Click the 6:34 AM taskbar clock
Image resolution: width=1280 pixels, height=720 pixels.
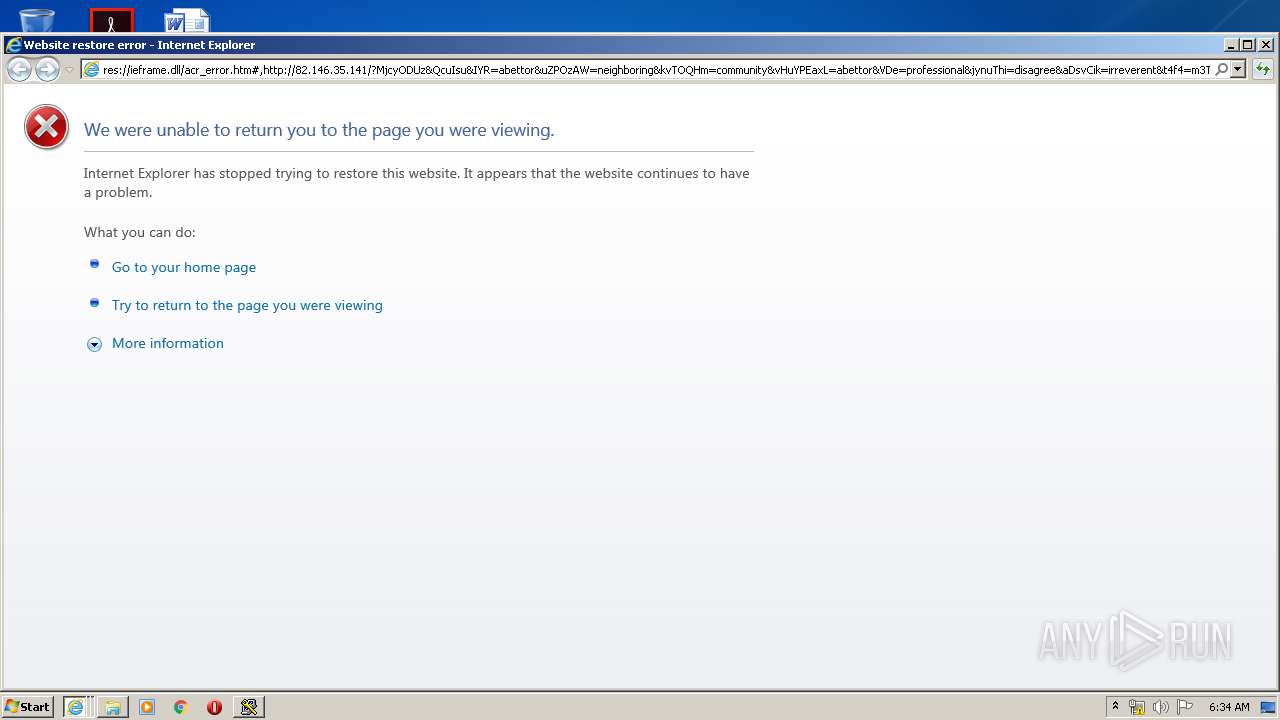tap(1229, 707)
